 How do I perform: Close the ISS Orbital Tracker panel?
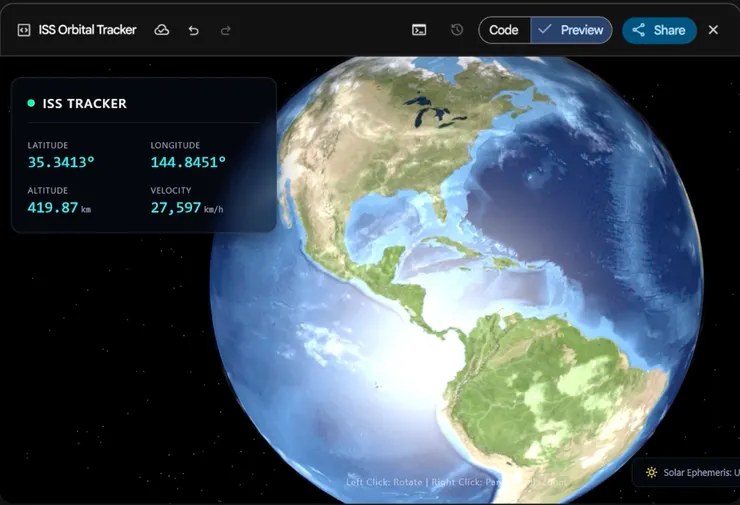pyautogui.click(x=713, y=30)
